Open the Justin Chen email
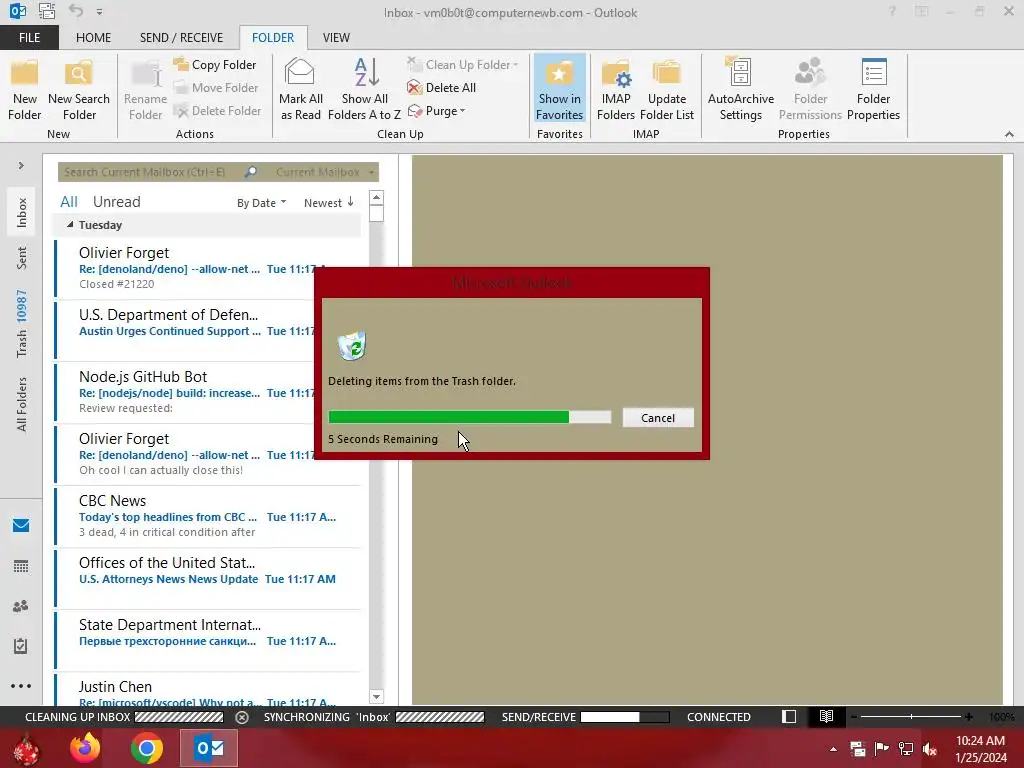 pos(208,692)
